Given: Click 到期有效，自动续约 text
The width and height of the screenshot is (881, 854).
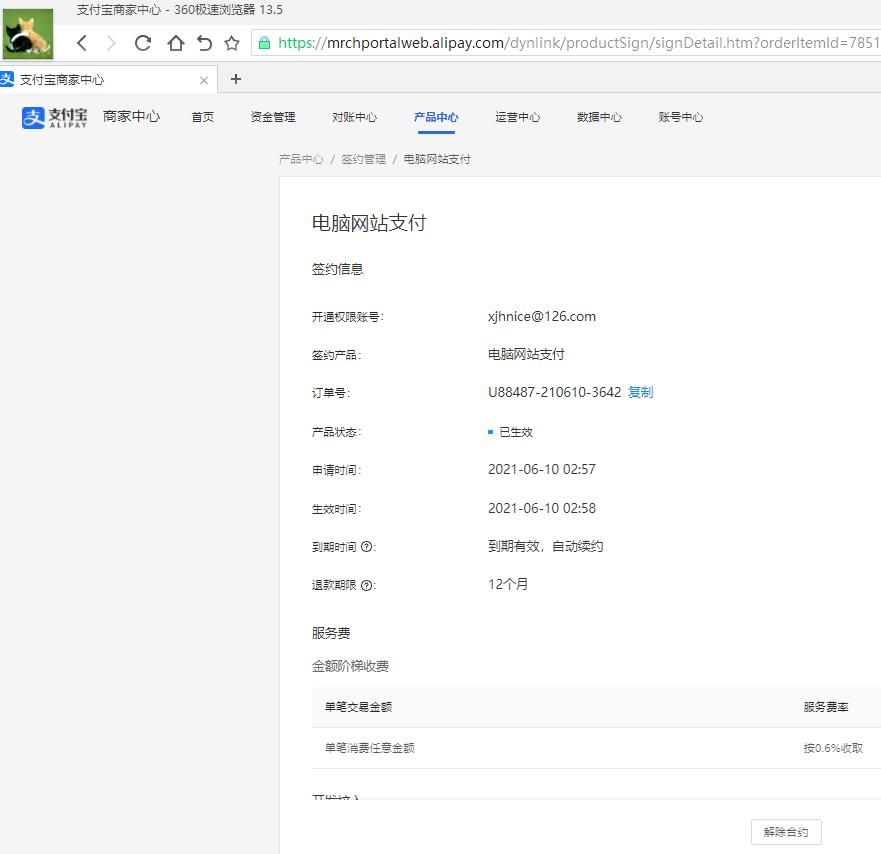Looking at the screenshot, I should coord(546,546).
